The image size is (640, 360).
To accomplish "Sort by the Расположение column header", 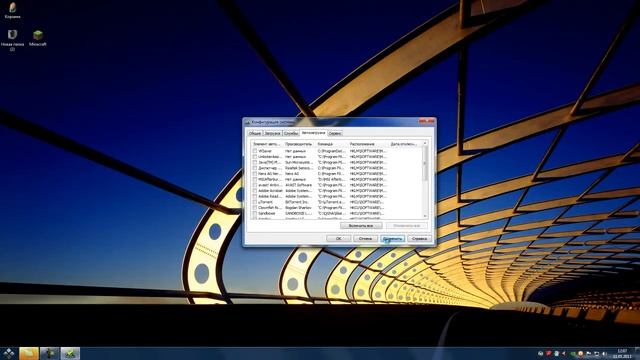I will point(369,144).
